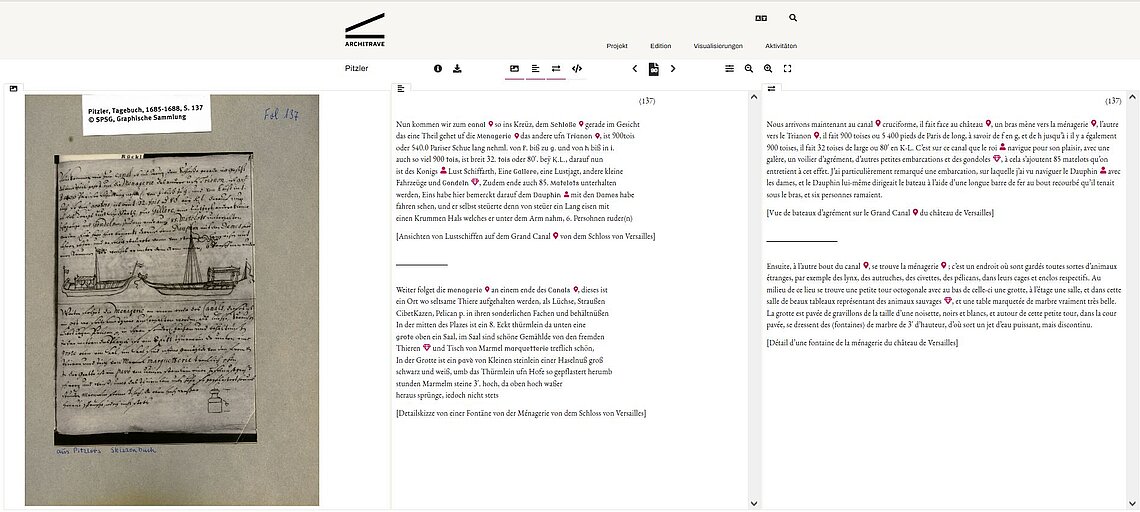Toggle the facsimile image panel

(x=514, y=69)
